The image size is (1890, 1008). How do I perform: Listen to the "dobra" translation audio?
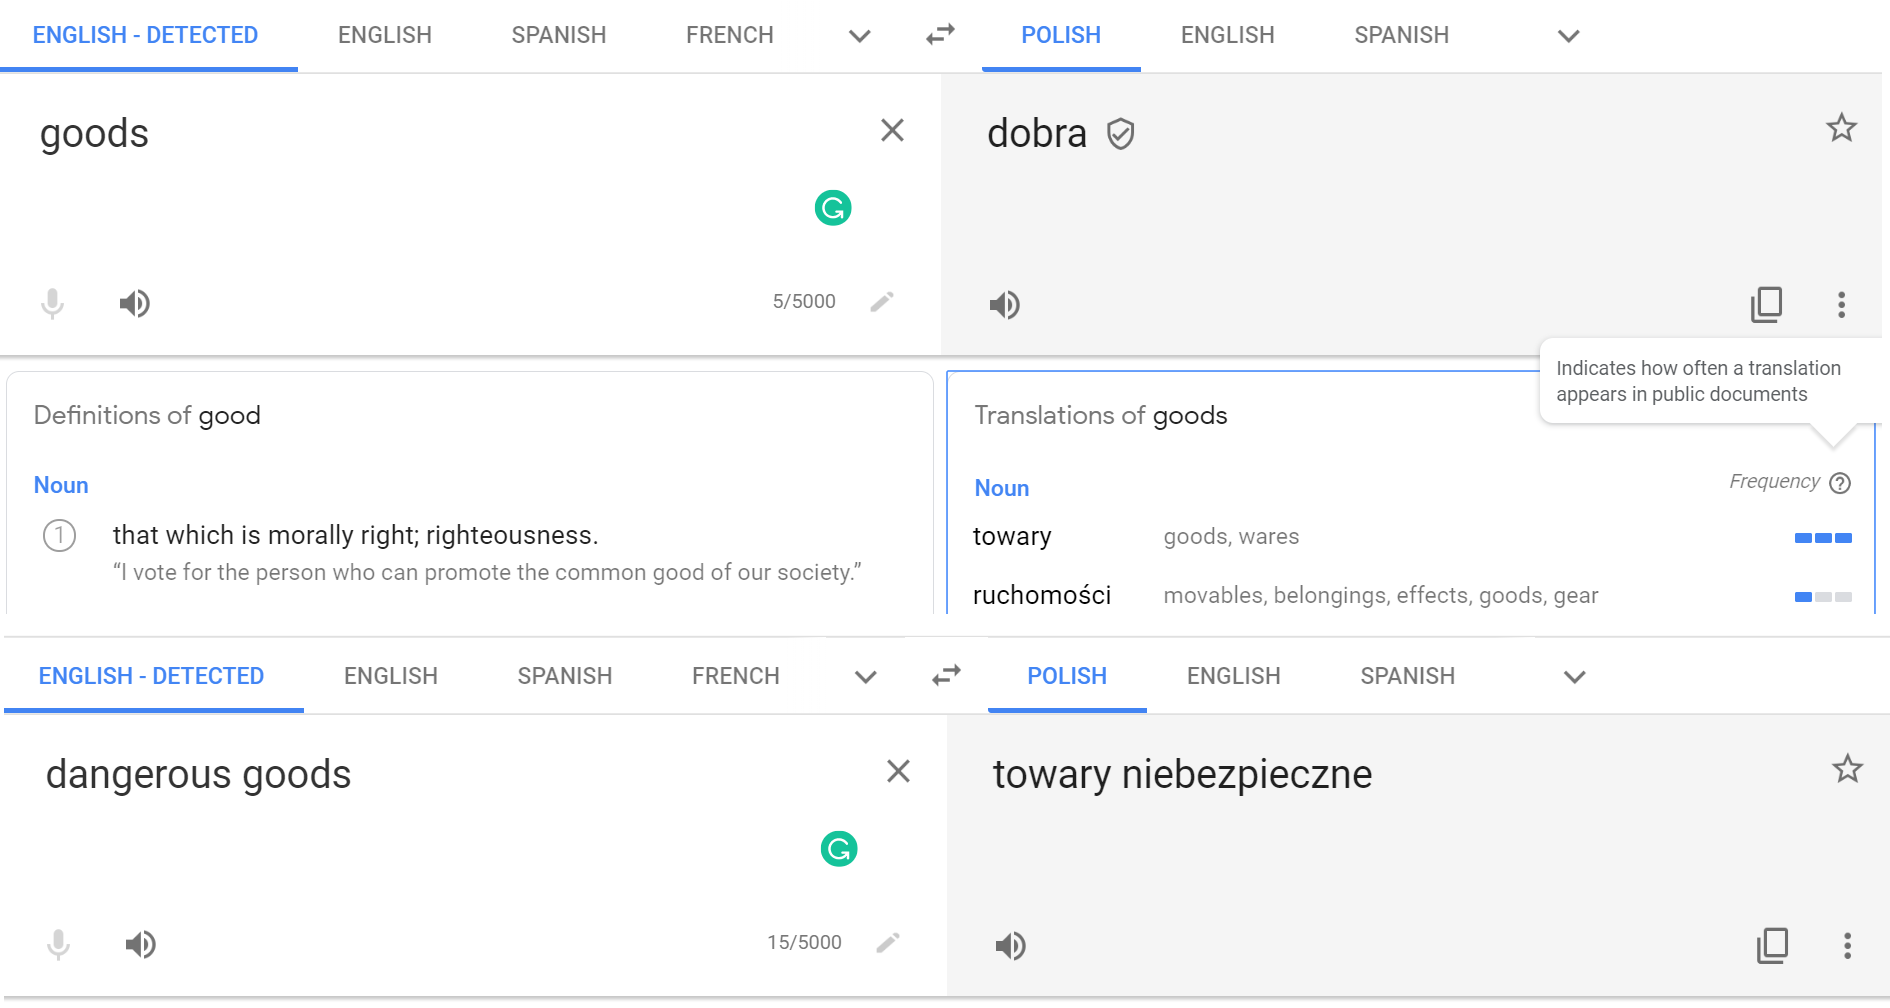[x=1004, y=304]
